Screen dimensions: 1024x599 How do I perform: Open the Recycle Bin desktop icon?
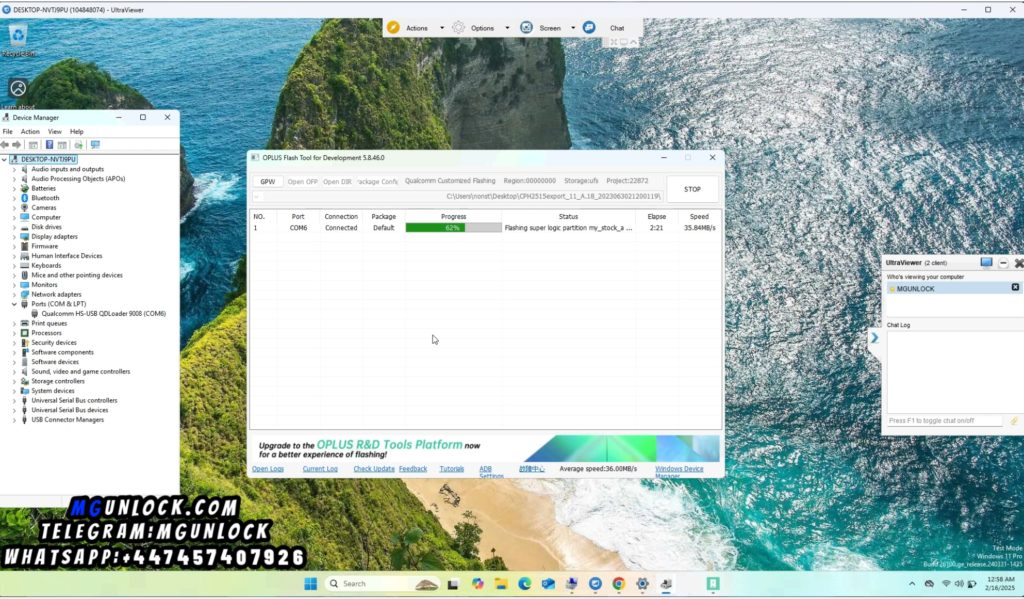[x=18, y=39]
